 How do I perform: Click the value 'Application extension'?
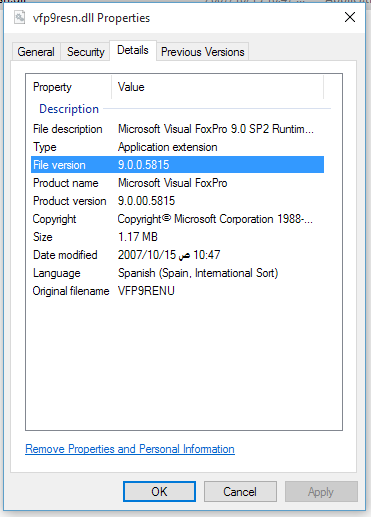pyautogui.click(x=168, y=147)
